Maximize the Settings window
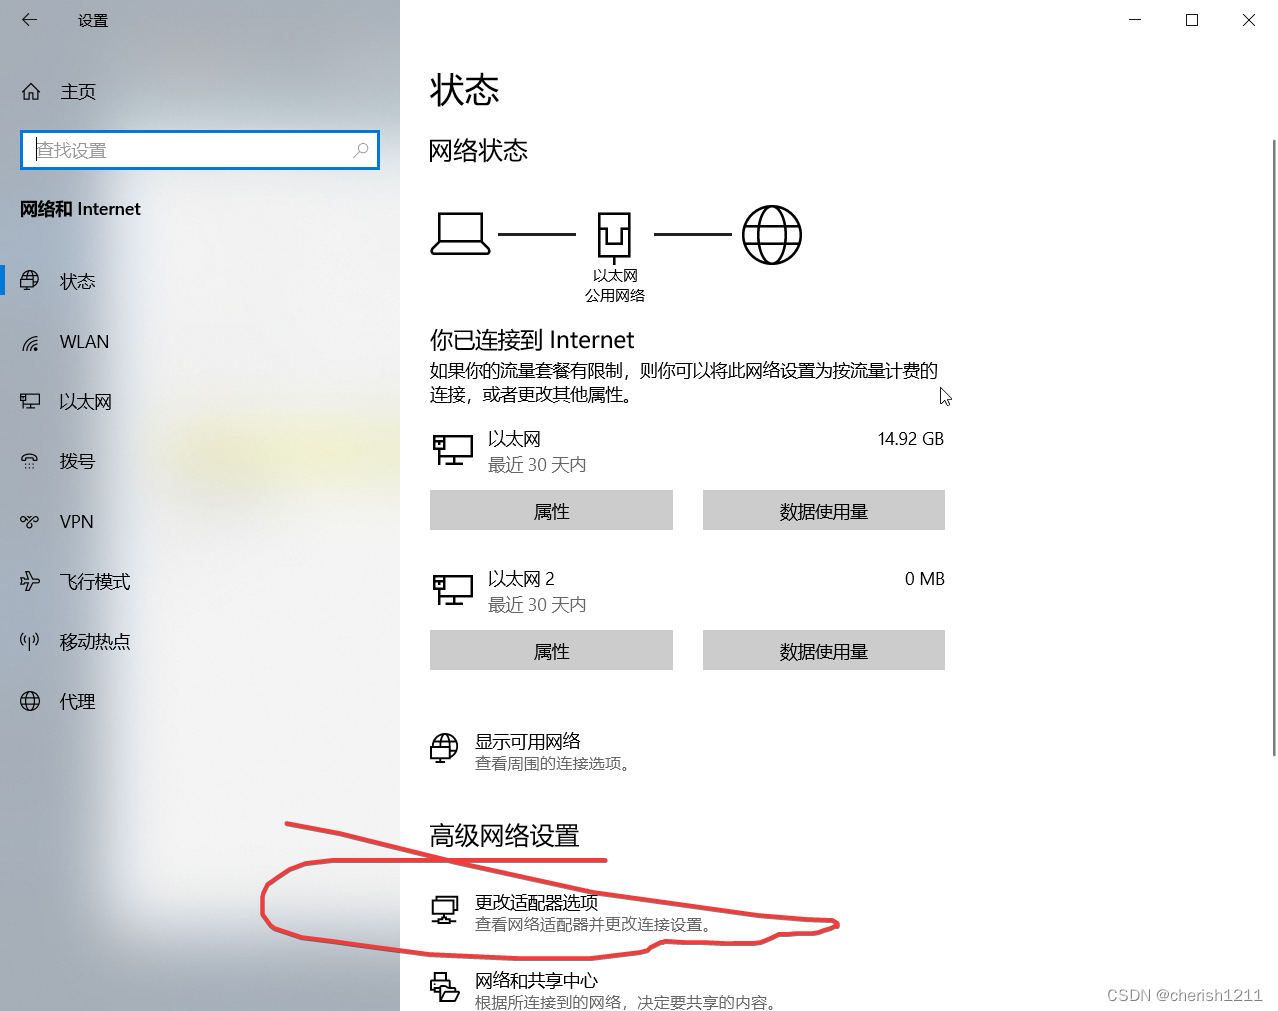 pos(1192,20)
